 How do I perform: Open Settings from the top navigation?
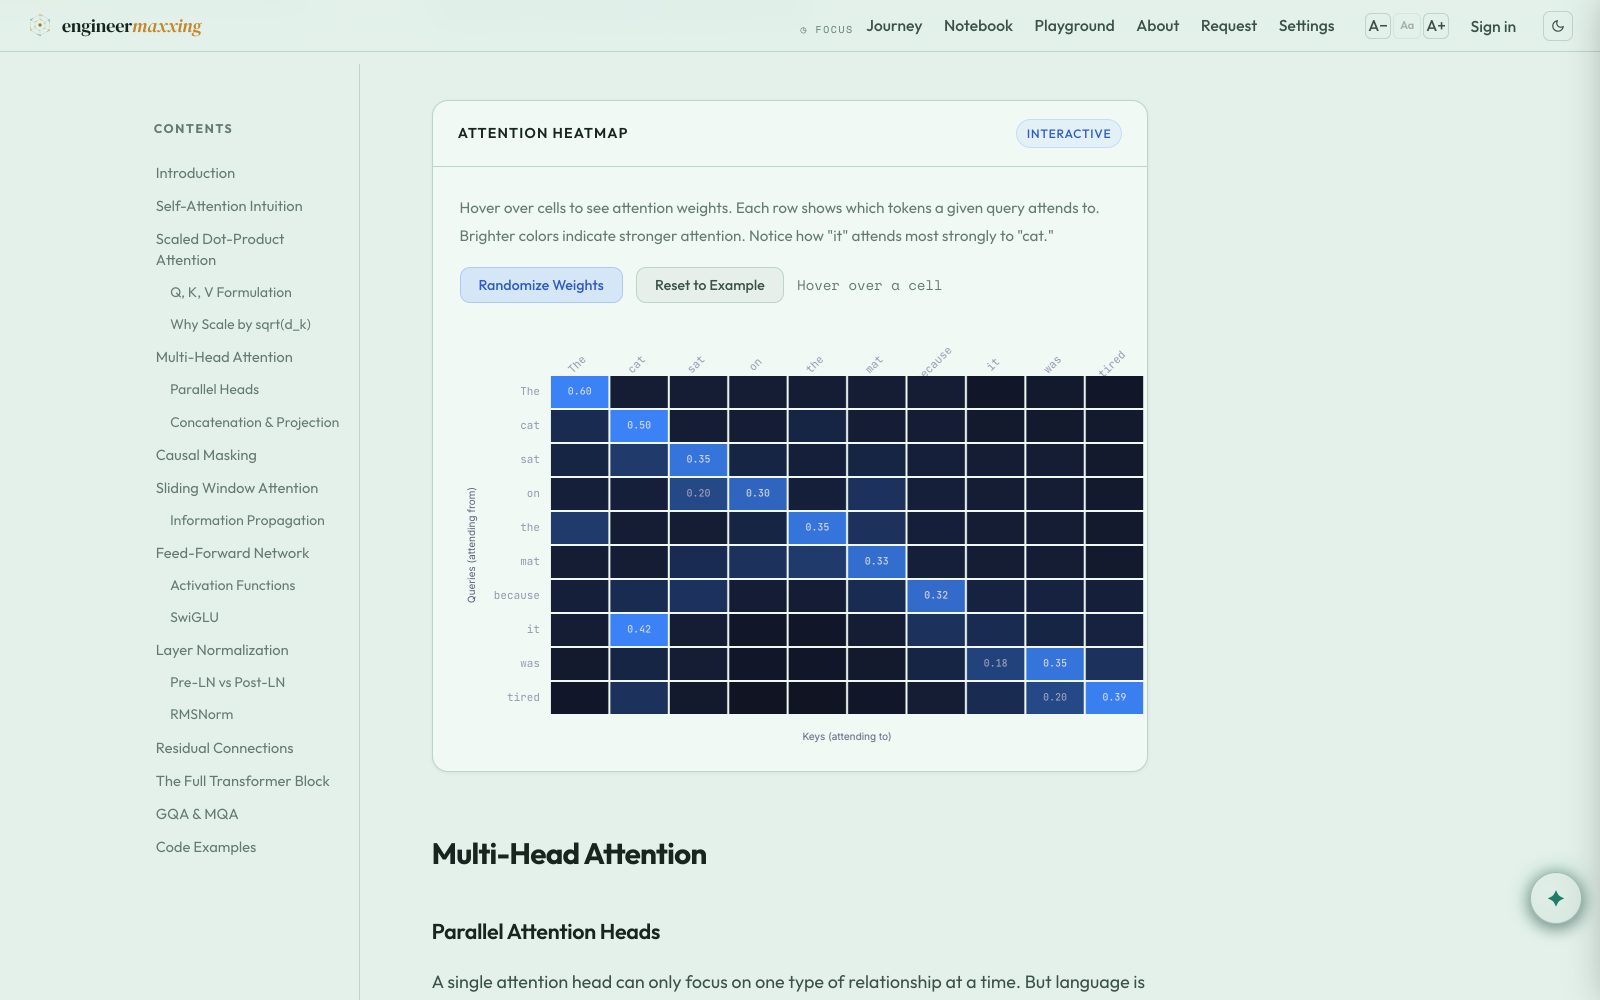pos(1306,26)
